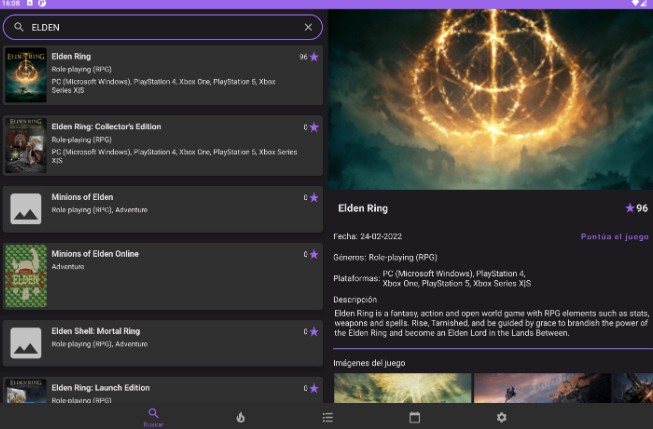Image resolution: width=653 pixels, height=429 pixels.
Task: Open Minions of Elden placeholder image
Action: [26, 209]
